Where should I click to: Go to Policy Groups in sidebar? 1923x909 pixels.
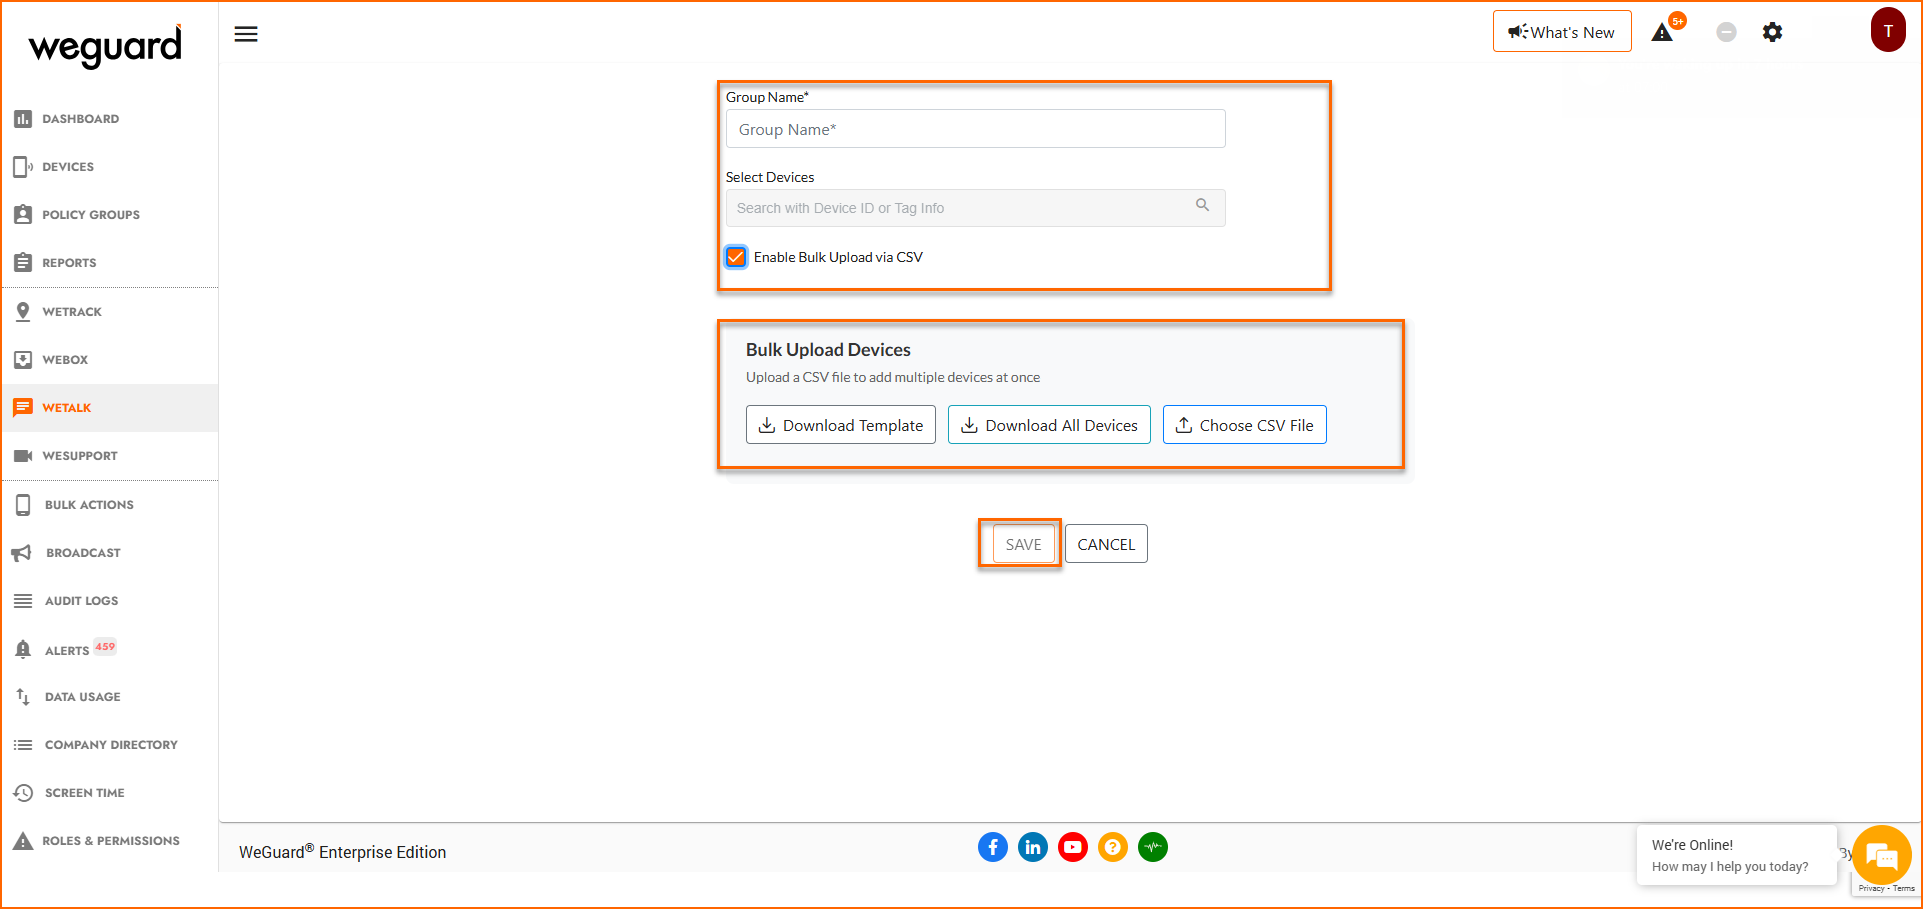tap(90, 215)
